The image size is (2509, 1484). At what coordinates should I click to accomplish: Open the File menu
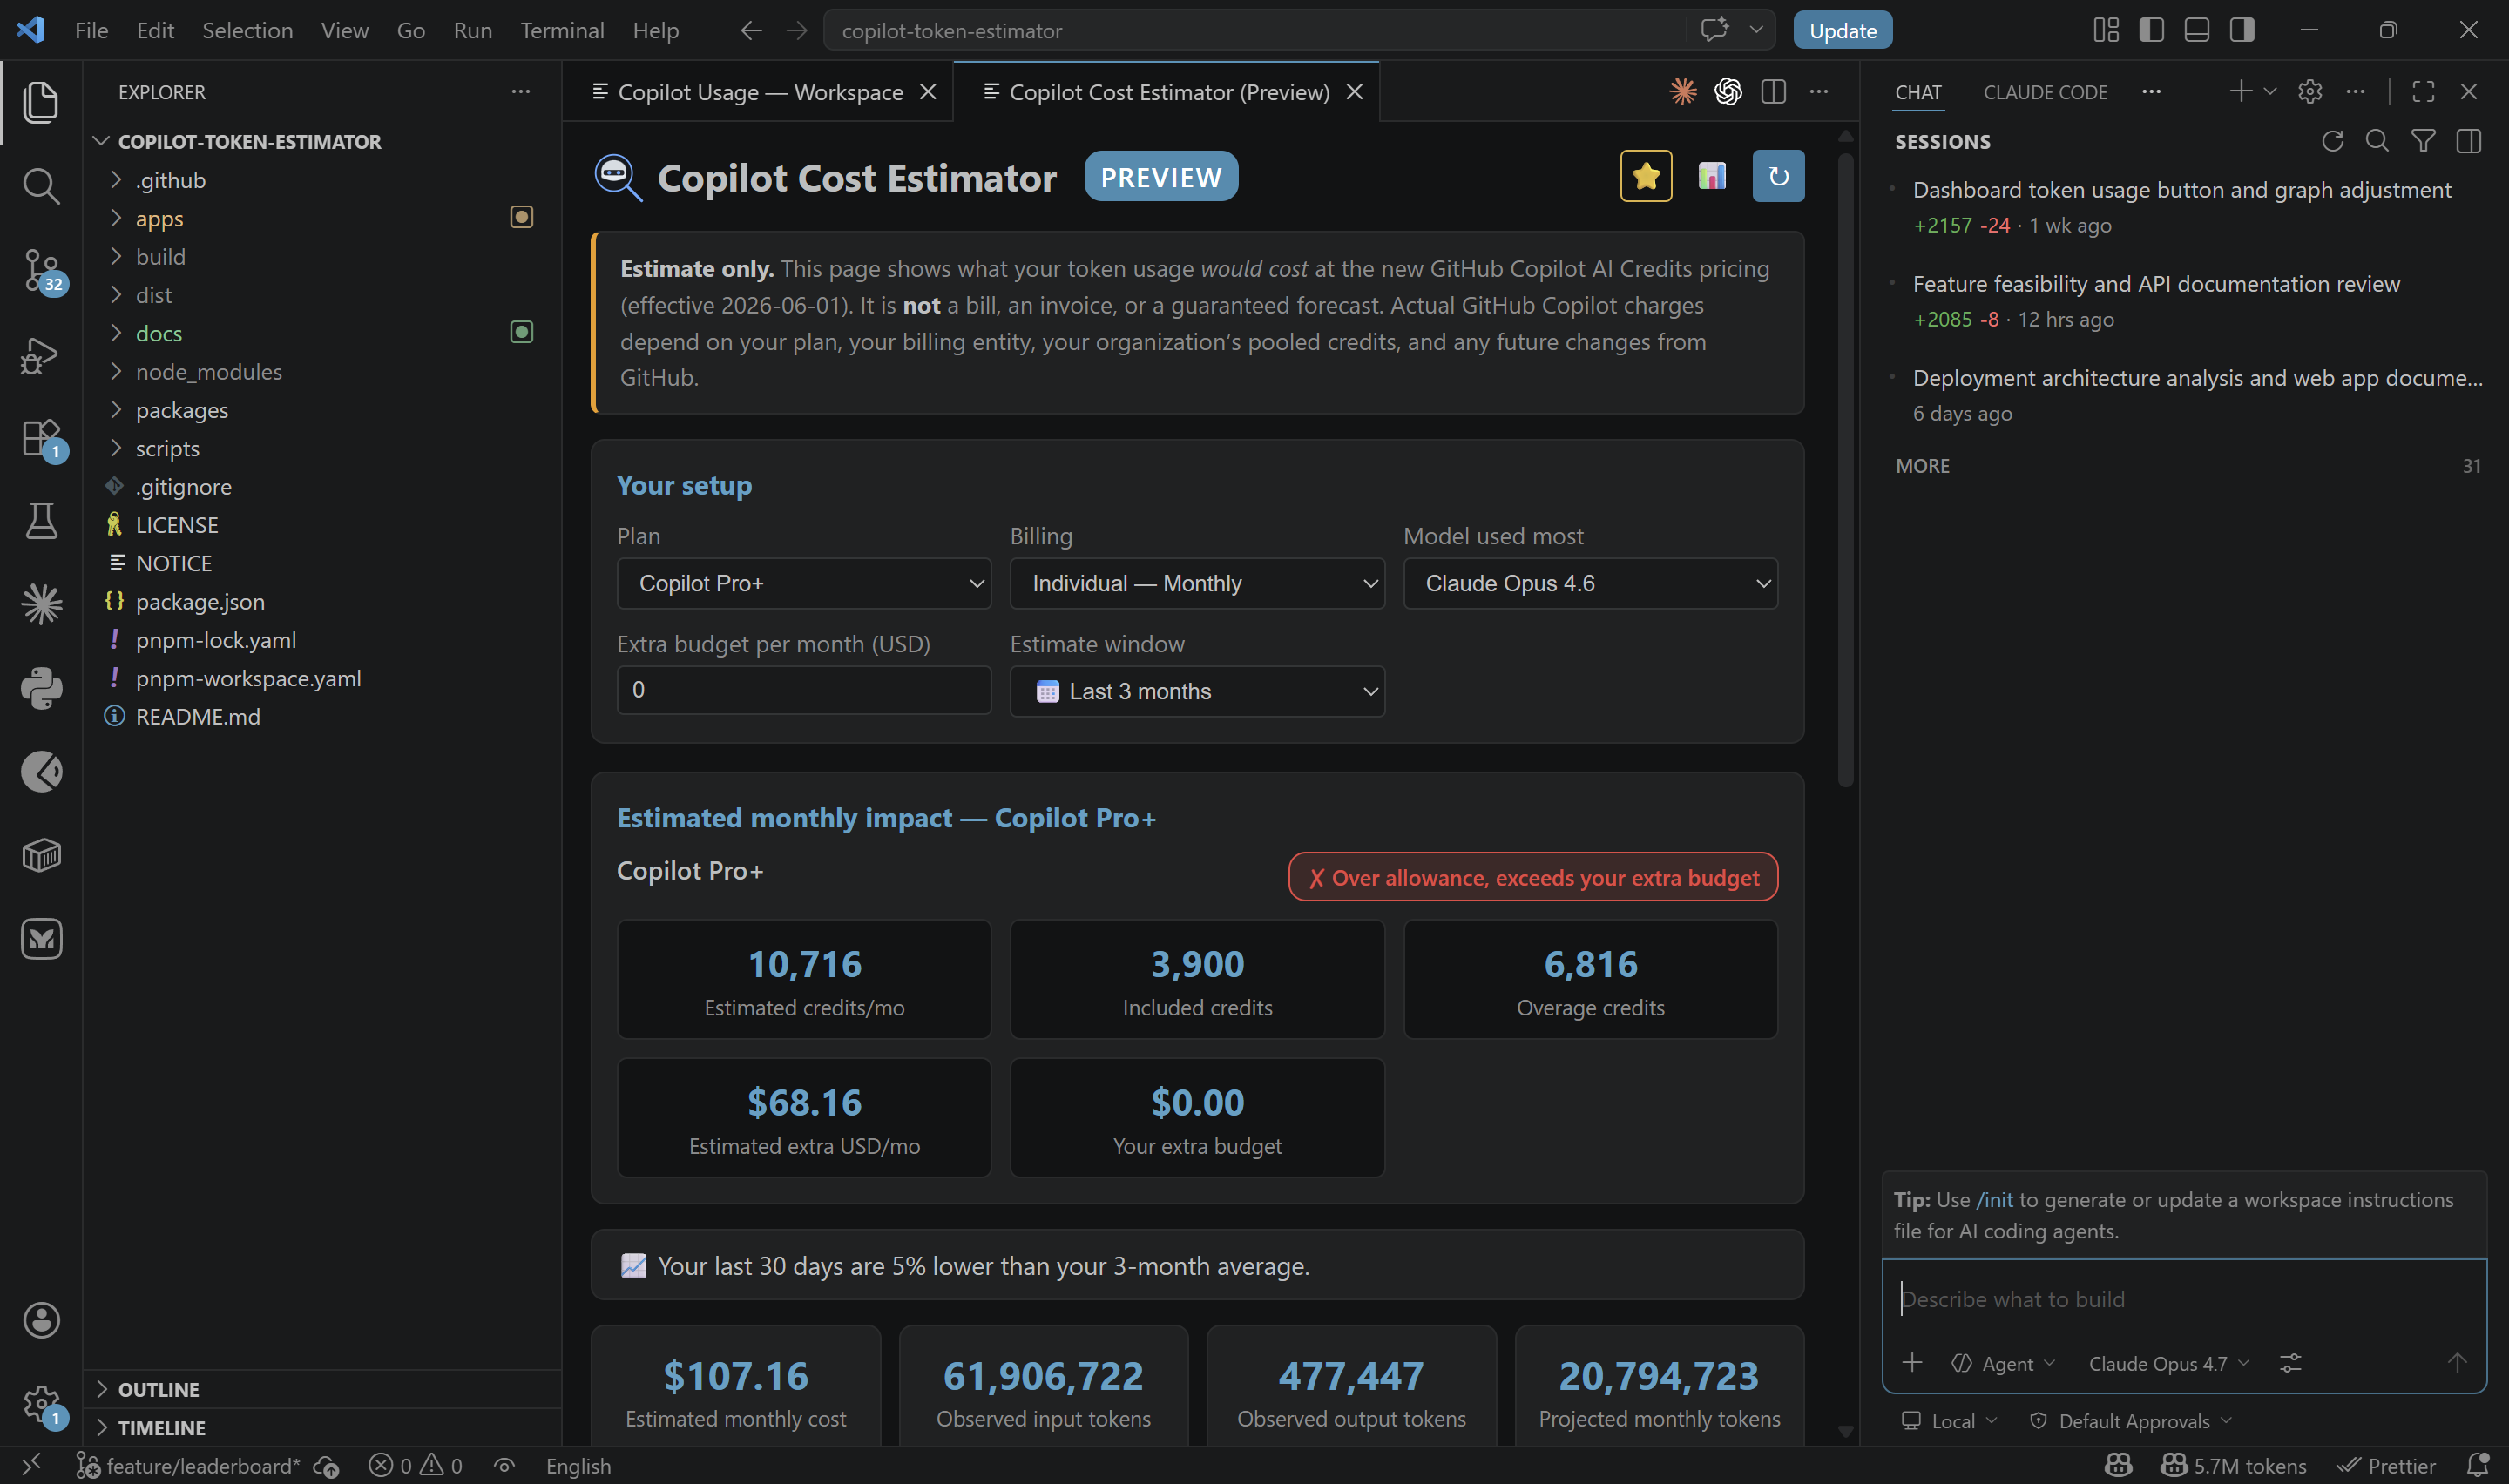coord(91,30)
